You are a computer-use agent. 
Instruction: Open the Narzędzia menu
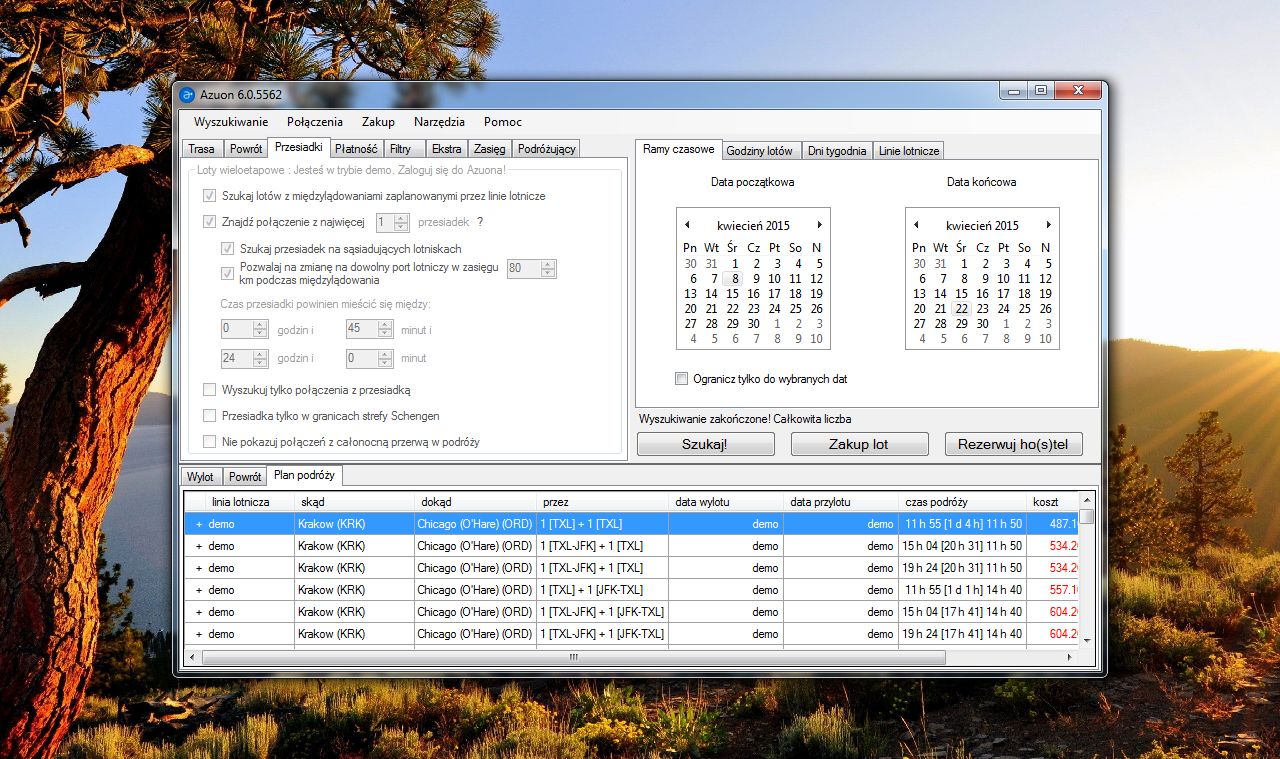pos(439,122)
